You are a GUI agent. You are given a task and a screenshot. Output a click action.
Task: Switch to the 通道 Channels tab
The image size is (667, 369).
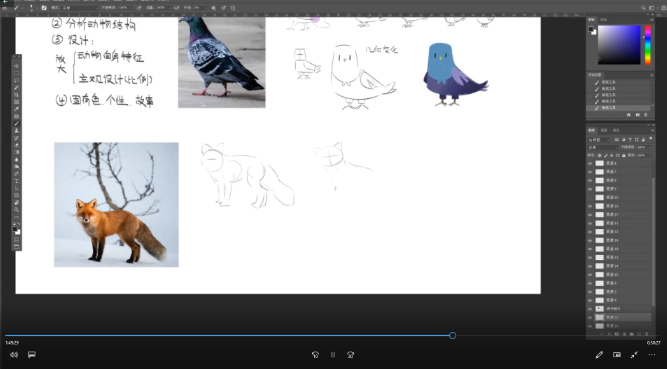(604, 130)
